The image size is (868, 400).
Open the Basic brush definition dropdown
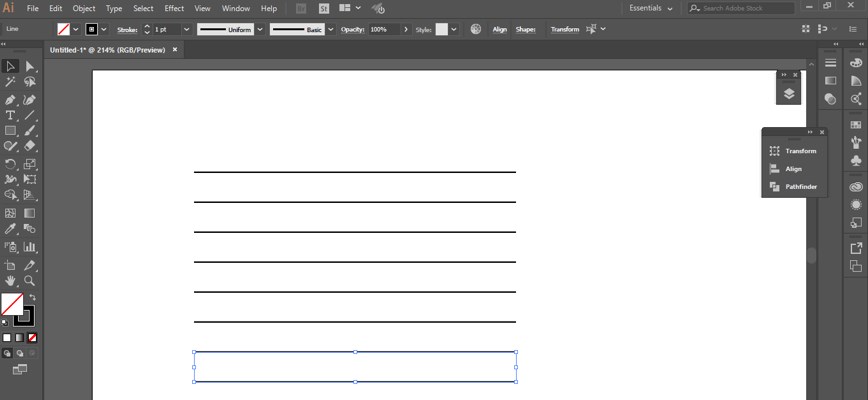coord(331,29)
